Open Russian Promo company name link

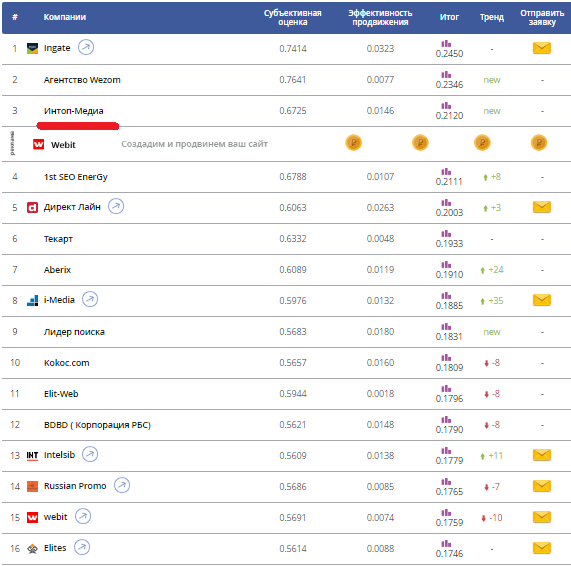[75, 486]
